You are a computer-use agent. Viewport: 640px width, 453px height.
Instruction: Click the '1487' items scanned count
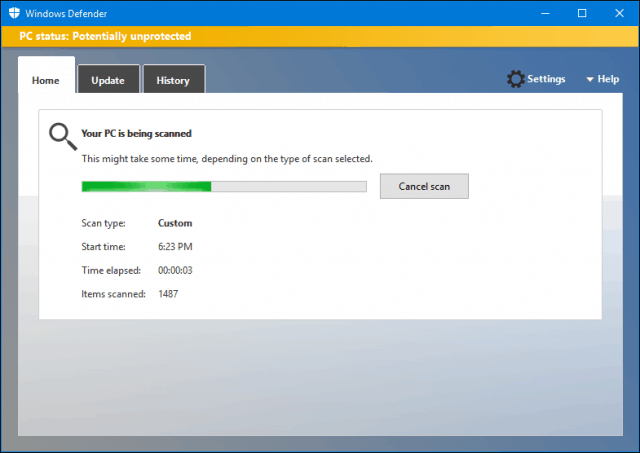pyautogui.click(x=168, y=294)
